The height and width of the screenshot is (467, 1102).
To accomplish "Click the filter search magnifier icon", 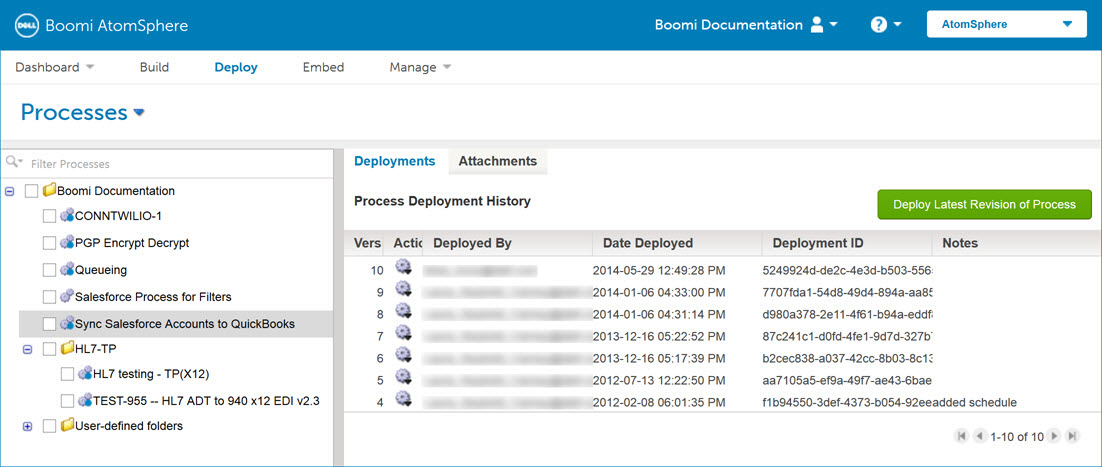I will 12,162.
